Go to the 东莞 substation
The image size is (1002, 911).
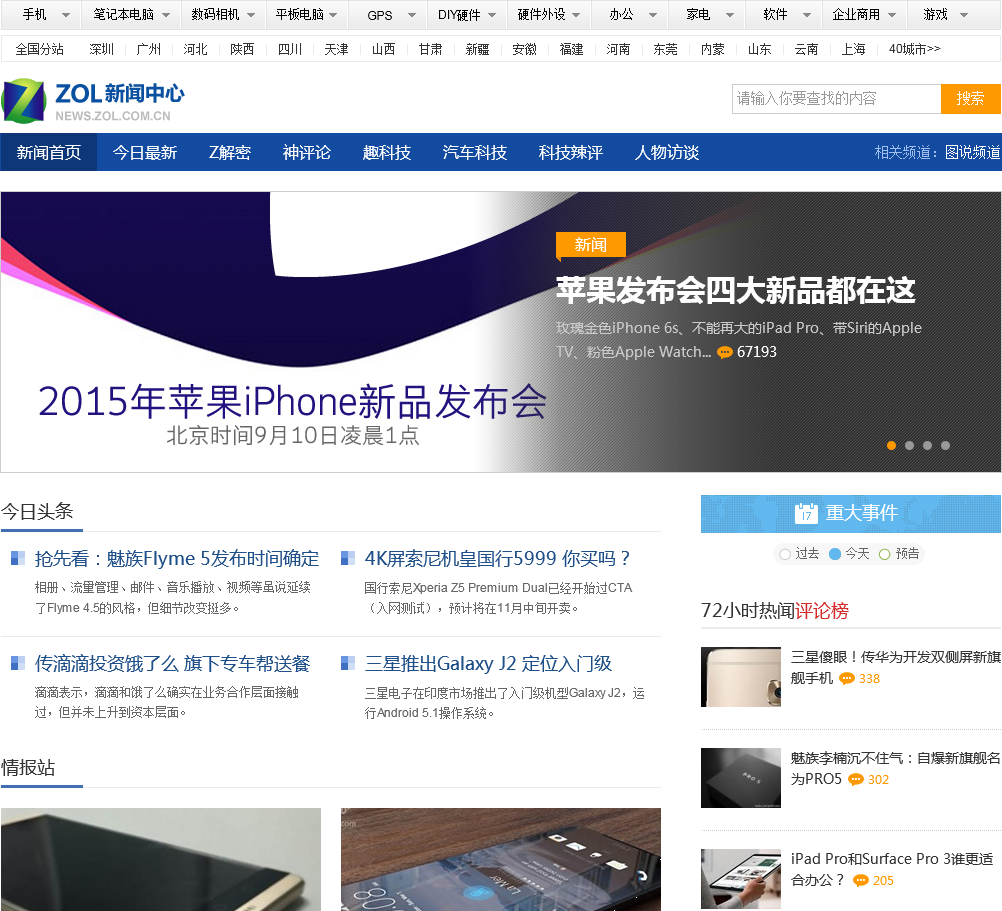(x=665, y=49)
